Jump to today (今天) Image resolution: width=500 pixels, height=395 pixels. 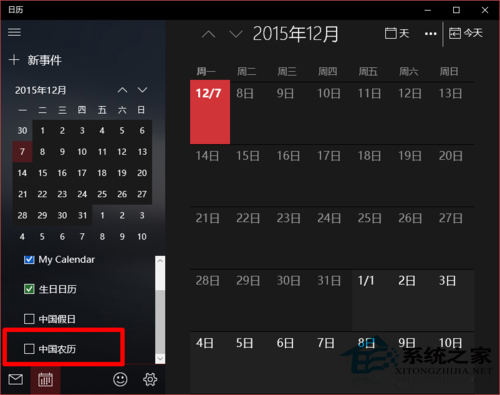(466, 33)
